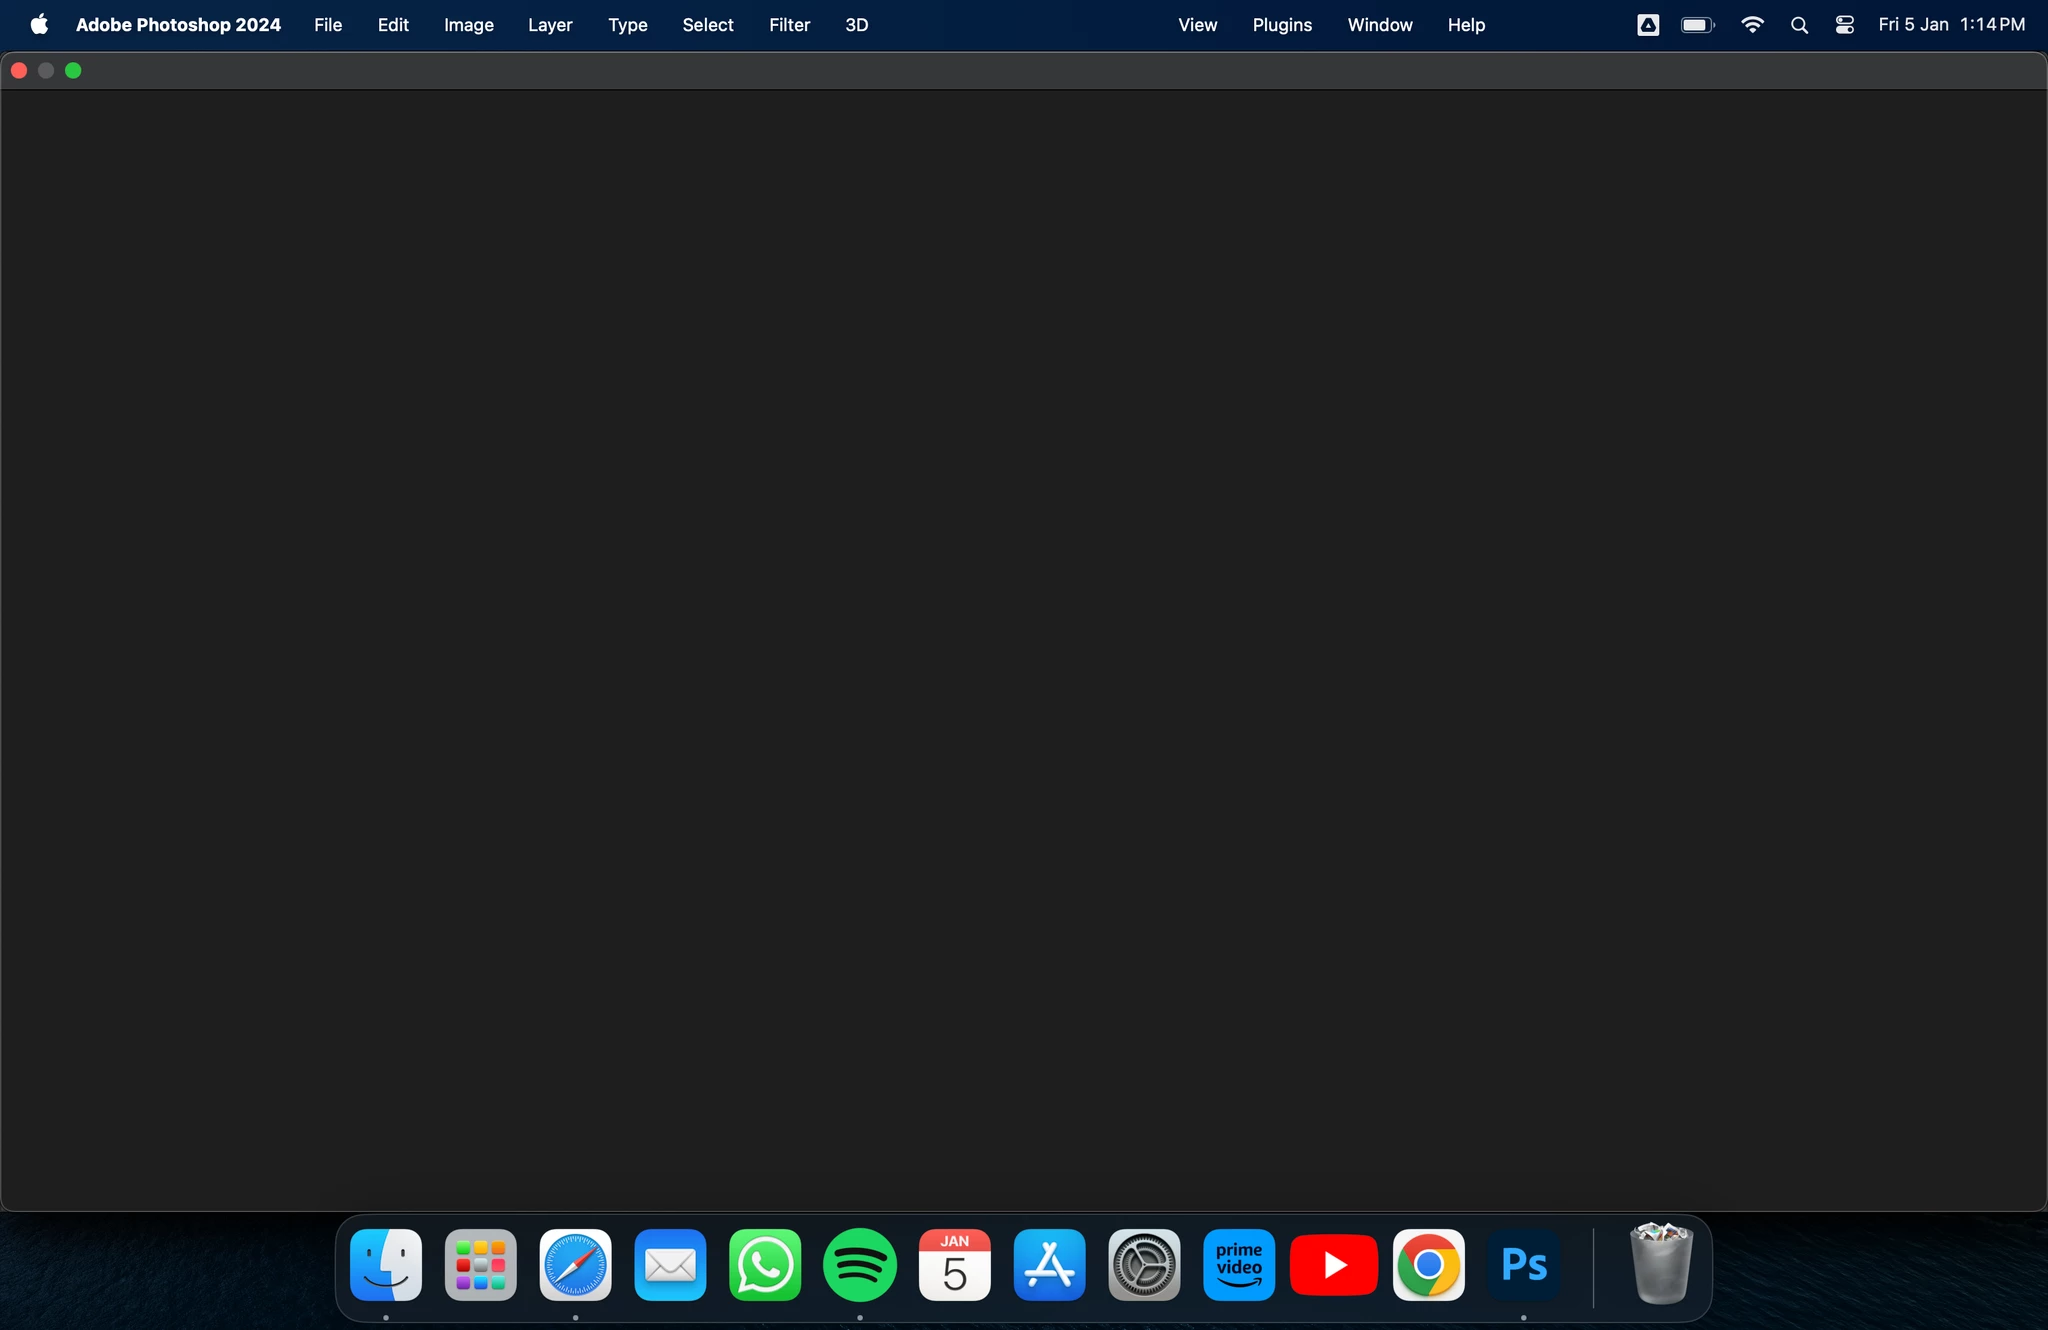This screenshot has height=1330, width=2048.
Task: Click the date and time display
Action: (1951, 25)
